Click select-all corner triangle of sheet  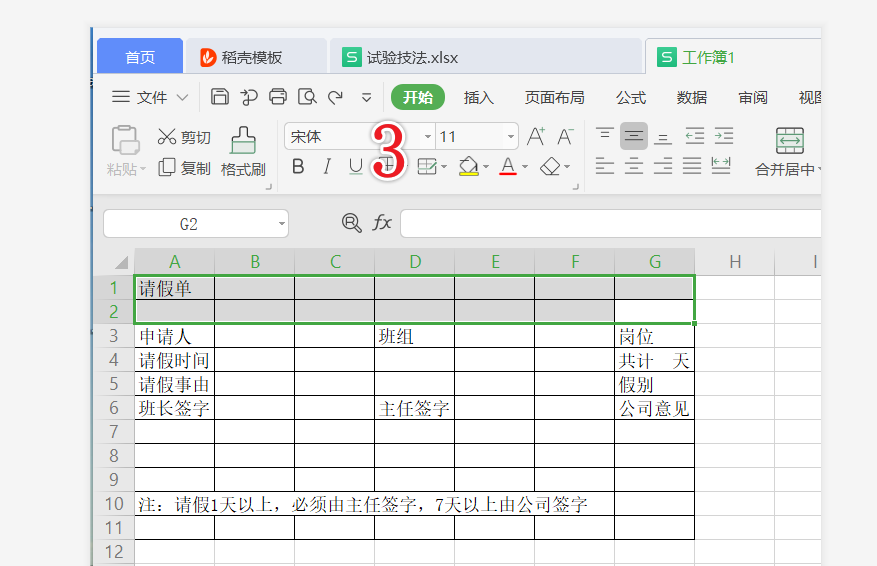121,262
